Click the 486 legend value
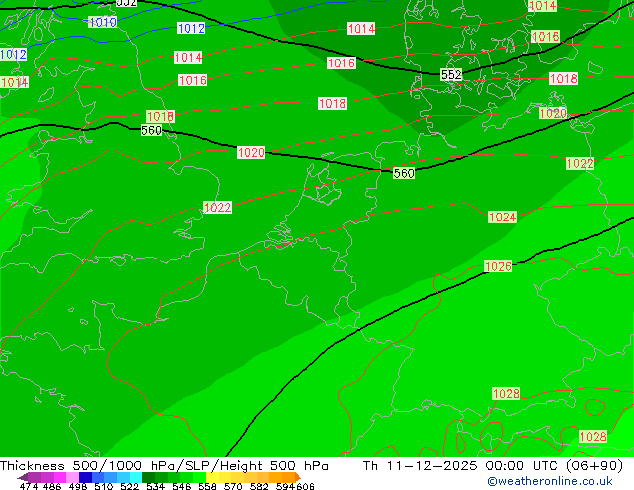Image resolution: width=634 pixels, height=490 pixels. (52, 486)
